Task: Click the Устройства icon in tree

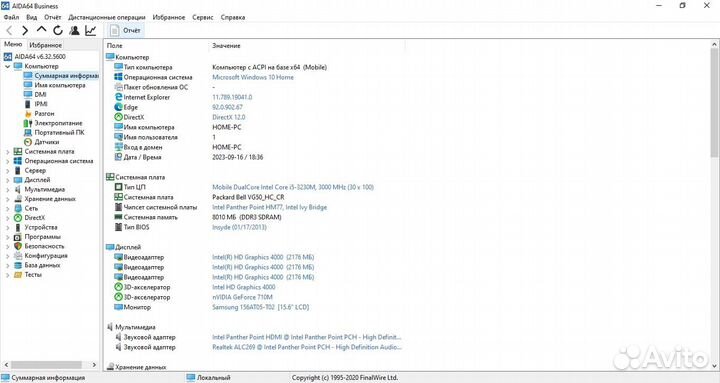Action: click(18, 227)
